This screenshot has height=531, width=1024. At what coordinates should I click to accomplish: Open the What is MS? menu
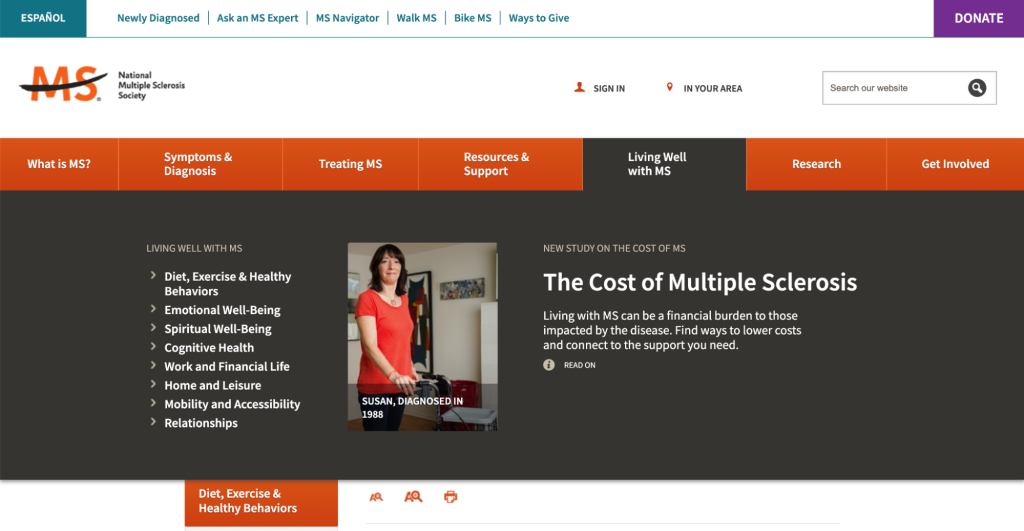point(59,164)
